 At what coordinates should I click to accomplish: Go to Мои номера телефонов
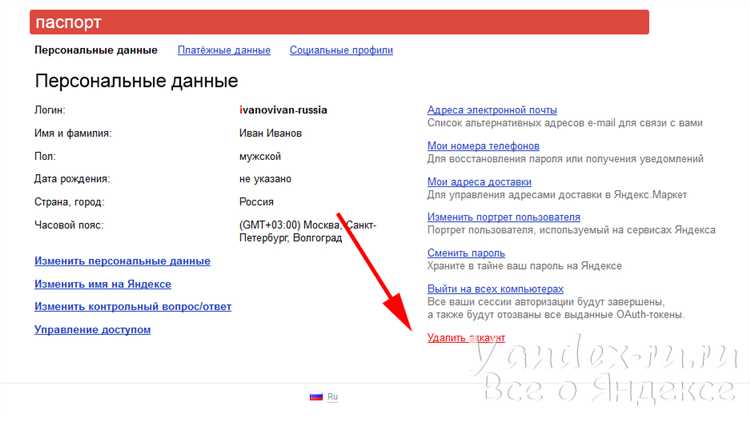point(483,146)
